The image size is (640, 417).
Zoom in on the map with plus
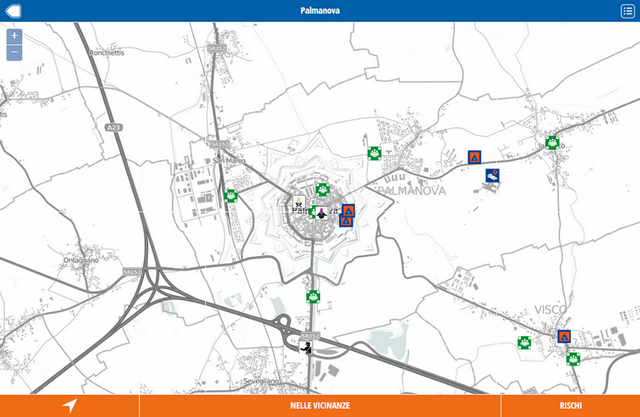pos(14,36)
